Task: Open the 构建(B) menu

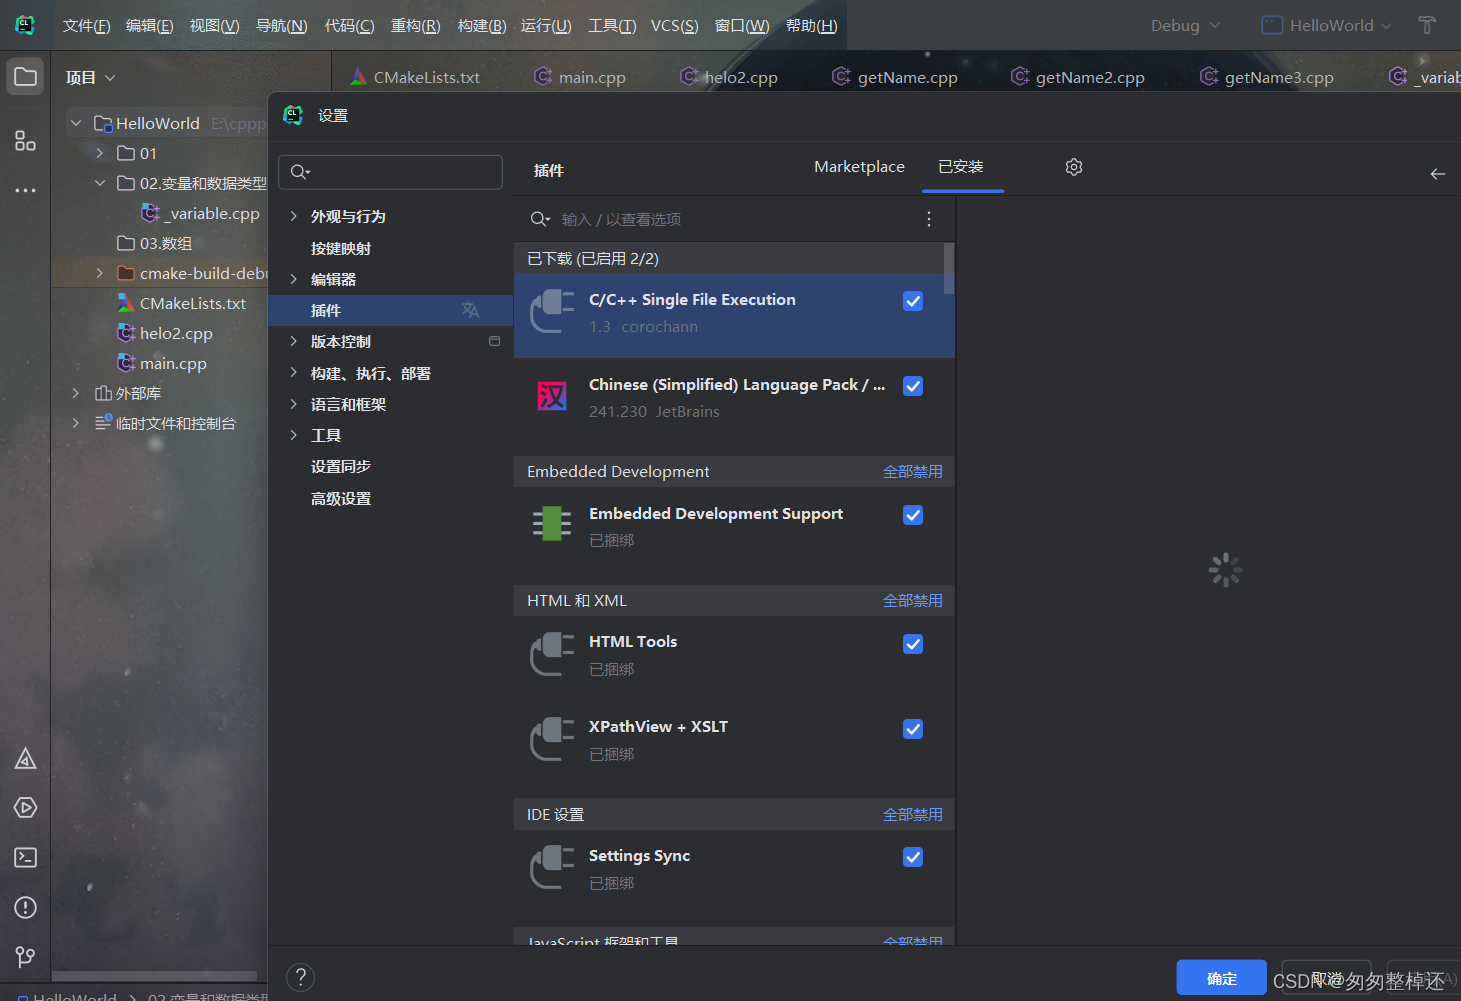Action: pyautogui.click(x=482, y=25)
